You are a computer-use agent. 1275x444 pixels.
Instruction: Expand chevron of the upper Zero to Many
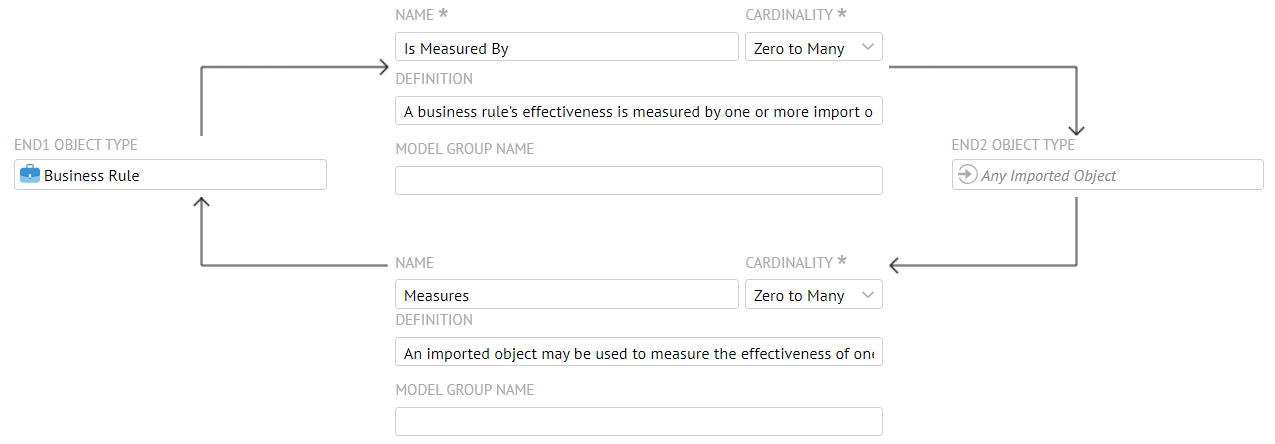point(867,47)
